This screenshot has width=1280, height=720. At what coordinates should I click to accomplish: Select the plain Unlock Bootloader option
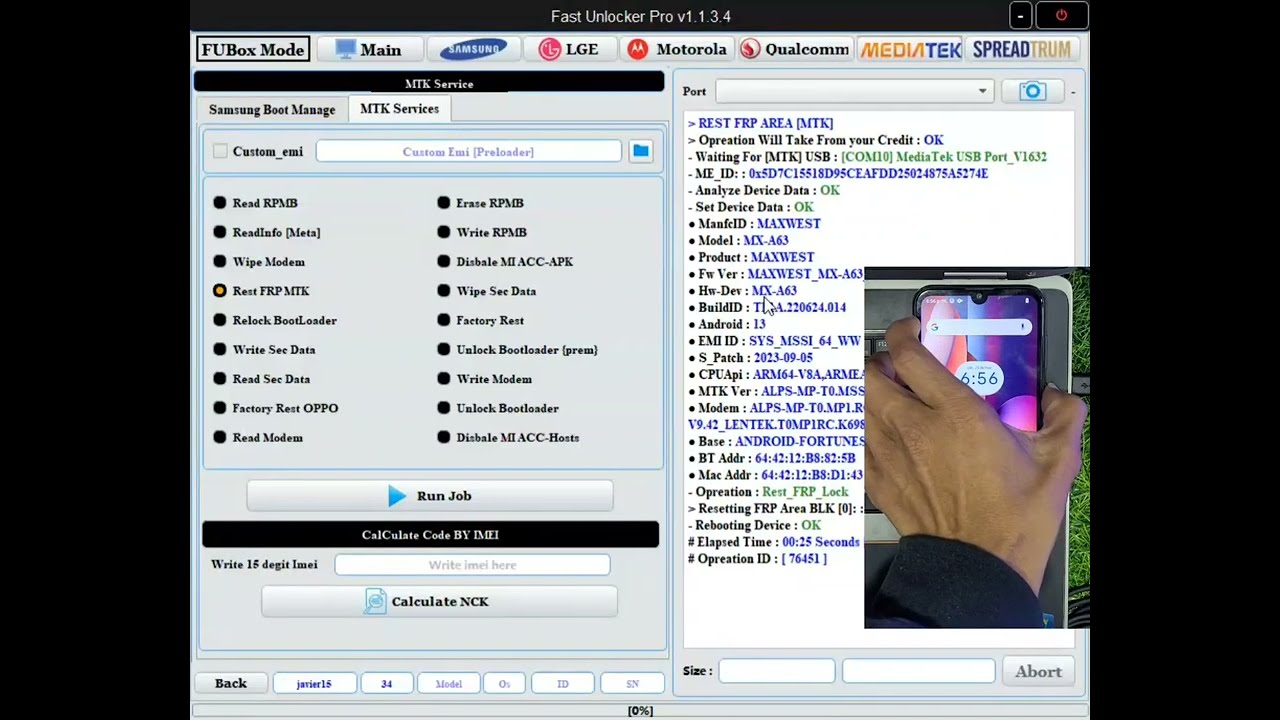[498, 408]
